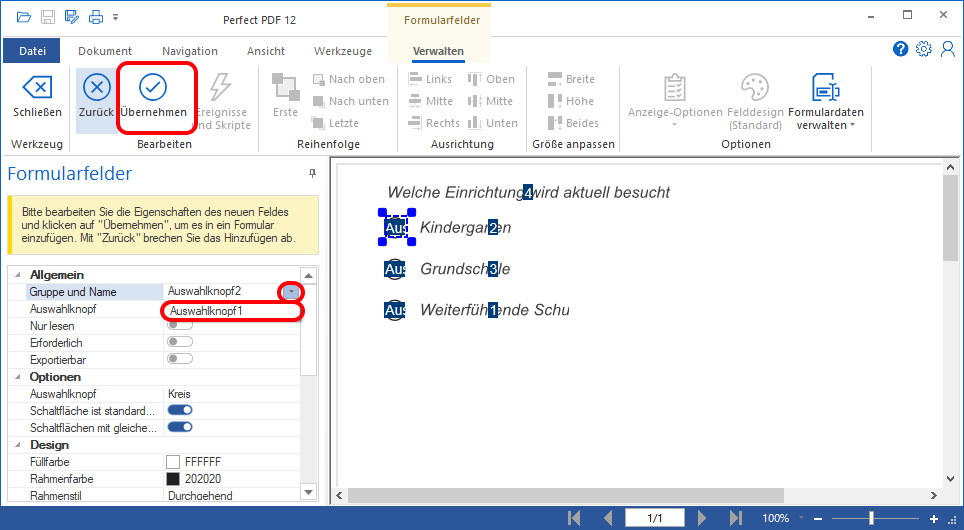
Task: Click the Auswahlknopf1 name input field
Action: click(x=232, y=311)
